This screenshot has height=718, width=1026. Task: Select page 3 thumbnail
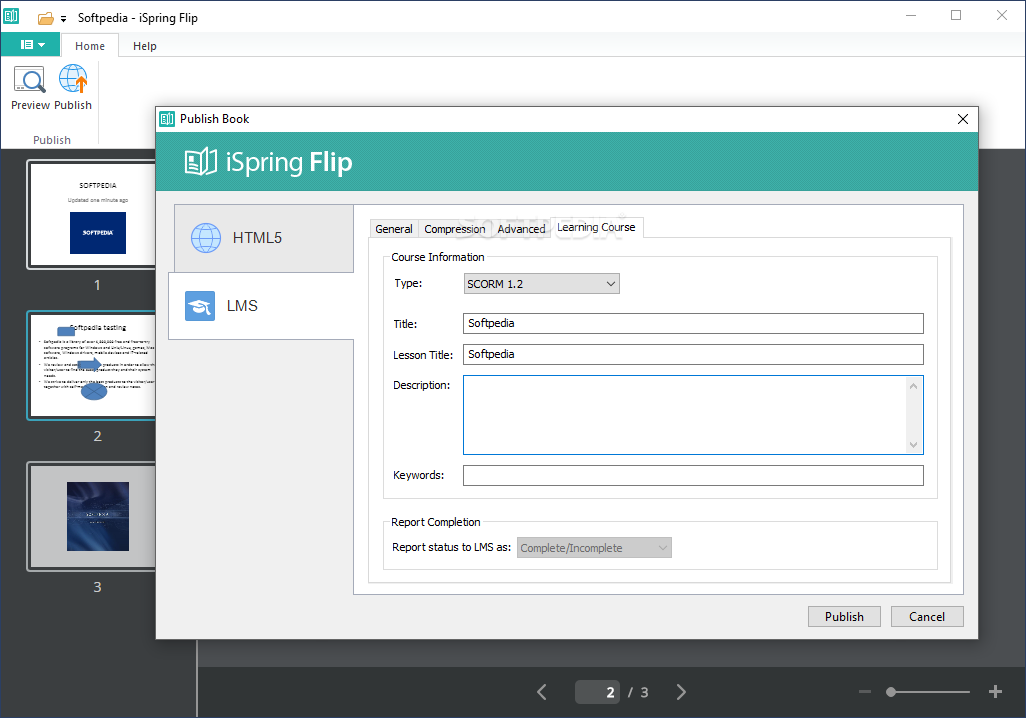(x=92, y=516)
